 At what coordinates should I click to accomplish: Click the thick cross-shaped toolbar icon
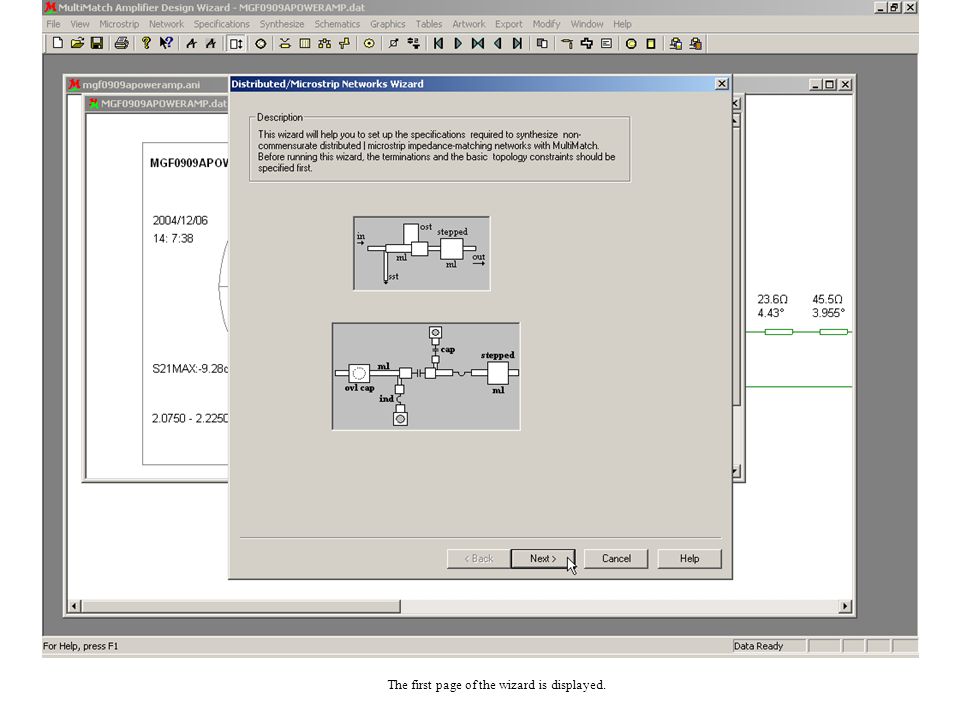(x=587, y=43)
